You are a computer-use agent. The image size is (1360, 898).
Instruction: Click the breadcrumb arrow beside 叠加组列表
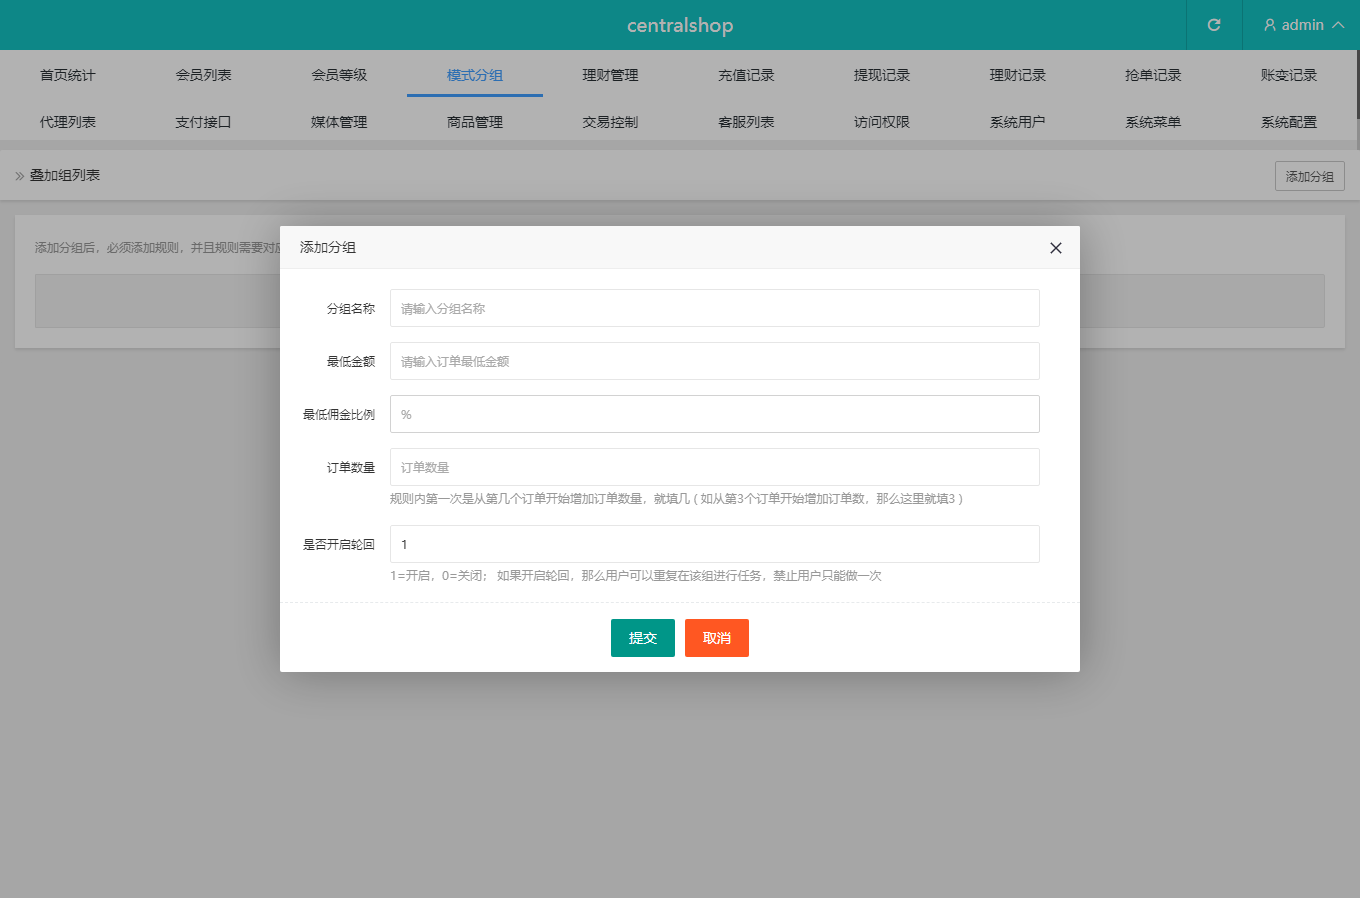pyautogui.click(x=19, y=176)
